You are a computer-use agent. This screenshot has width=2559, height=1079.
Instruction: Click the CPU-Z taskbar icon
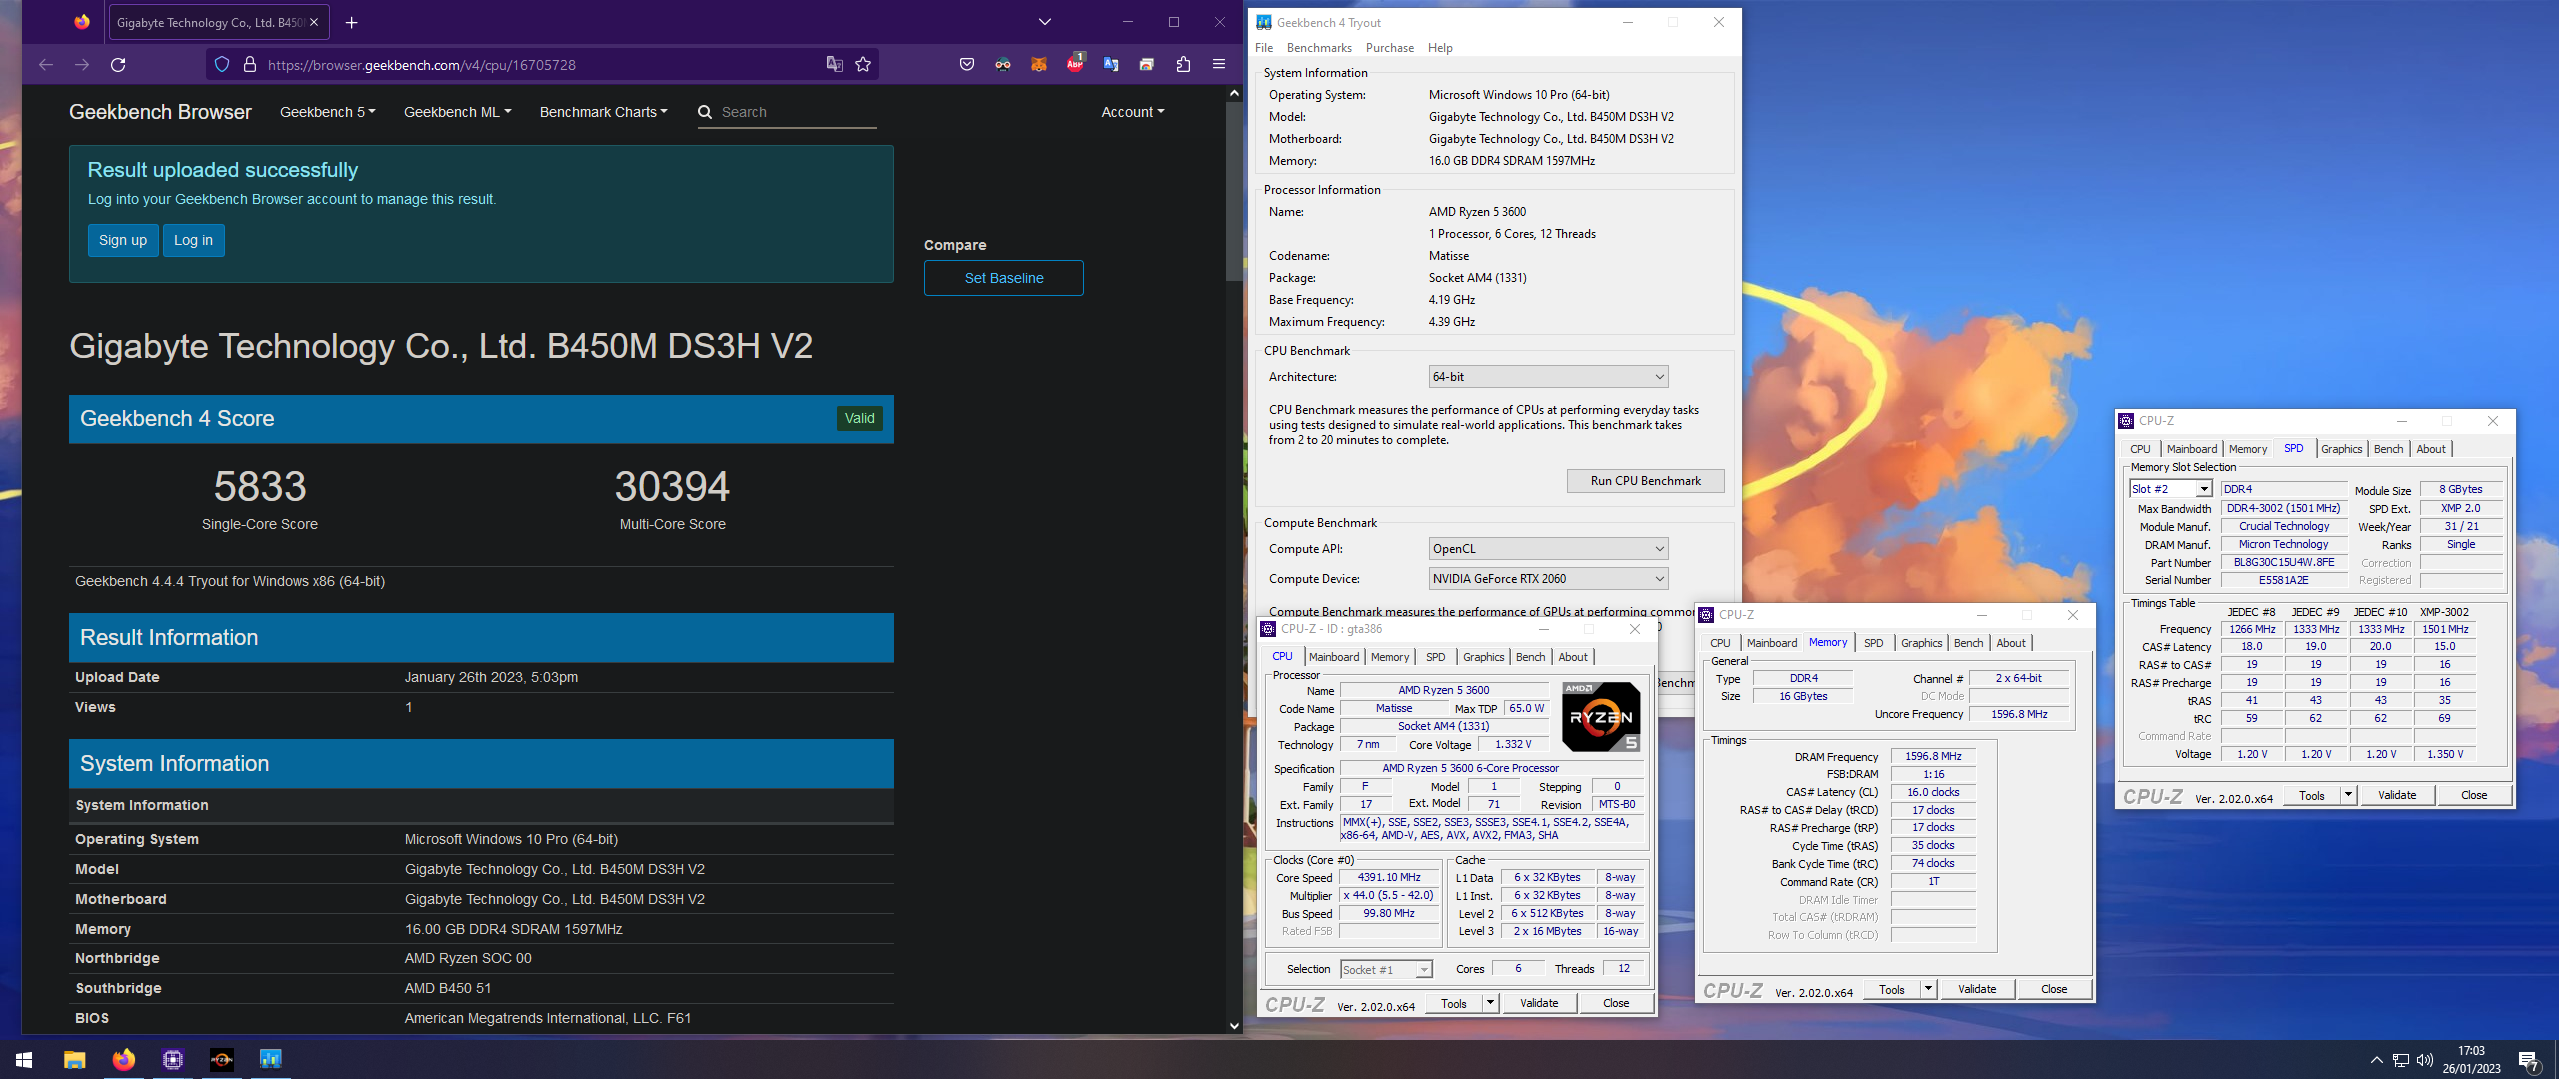(173, 1059)
